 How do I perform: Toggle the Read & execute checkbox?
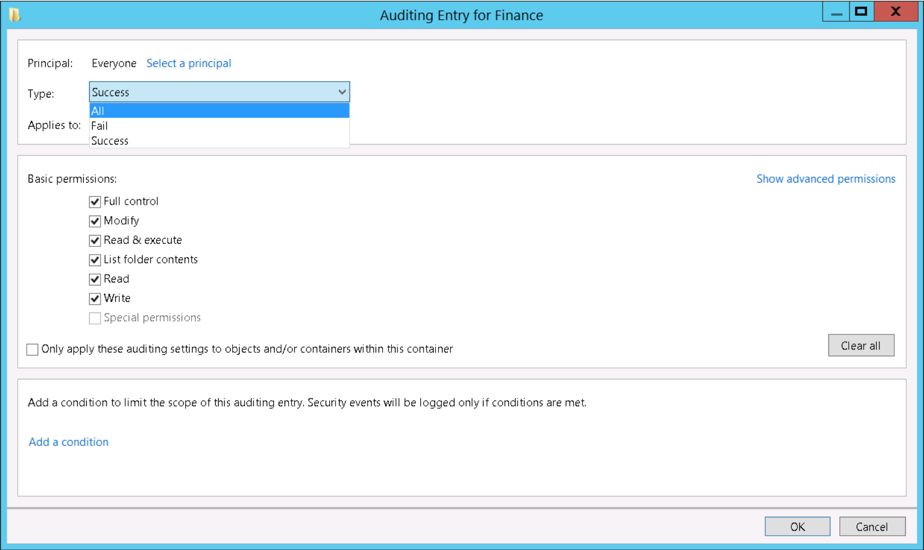(x=95, y=241)
